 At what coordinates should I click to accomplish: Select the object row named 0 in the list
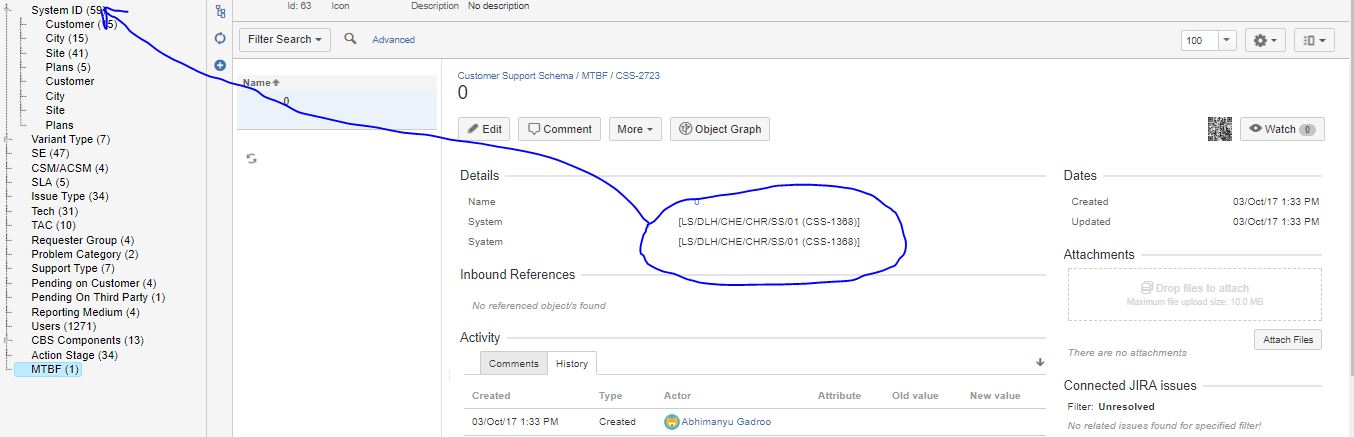(x=337, y=109)
